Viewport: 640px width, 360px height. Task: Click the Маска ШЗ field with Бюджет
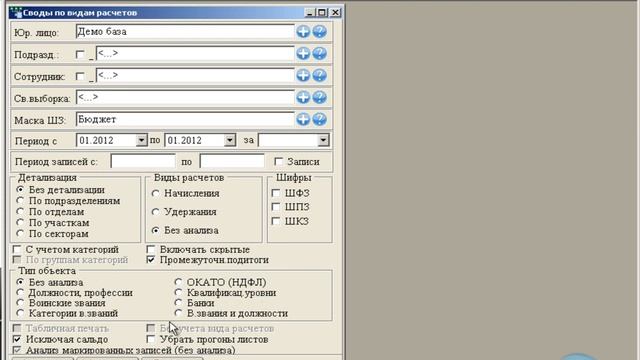click(185, 119)
